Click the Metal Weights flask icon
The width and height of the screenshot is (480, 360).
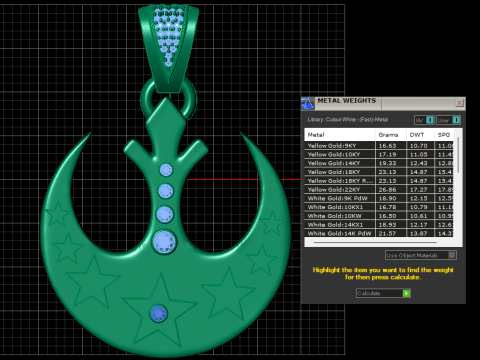click(x=307, y=103)
